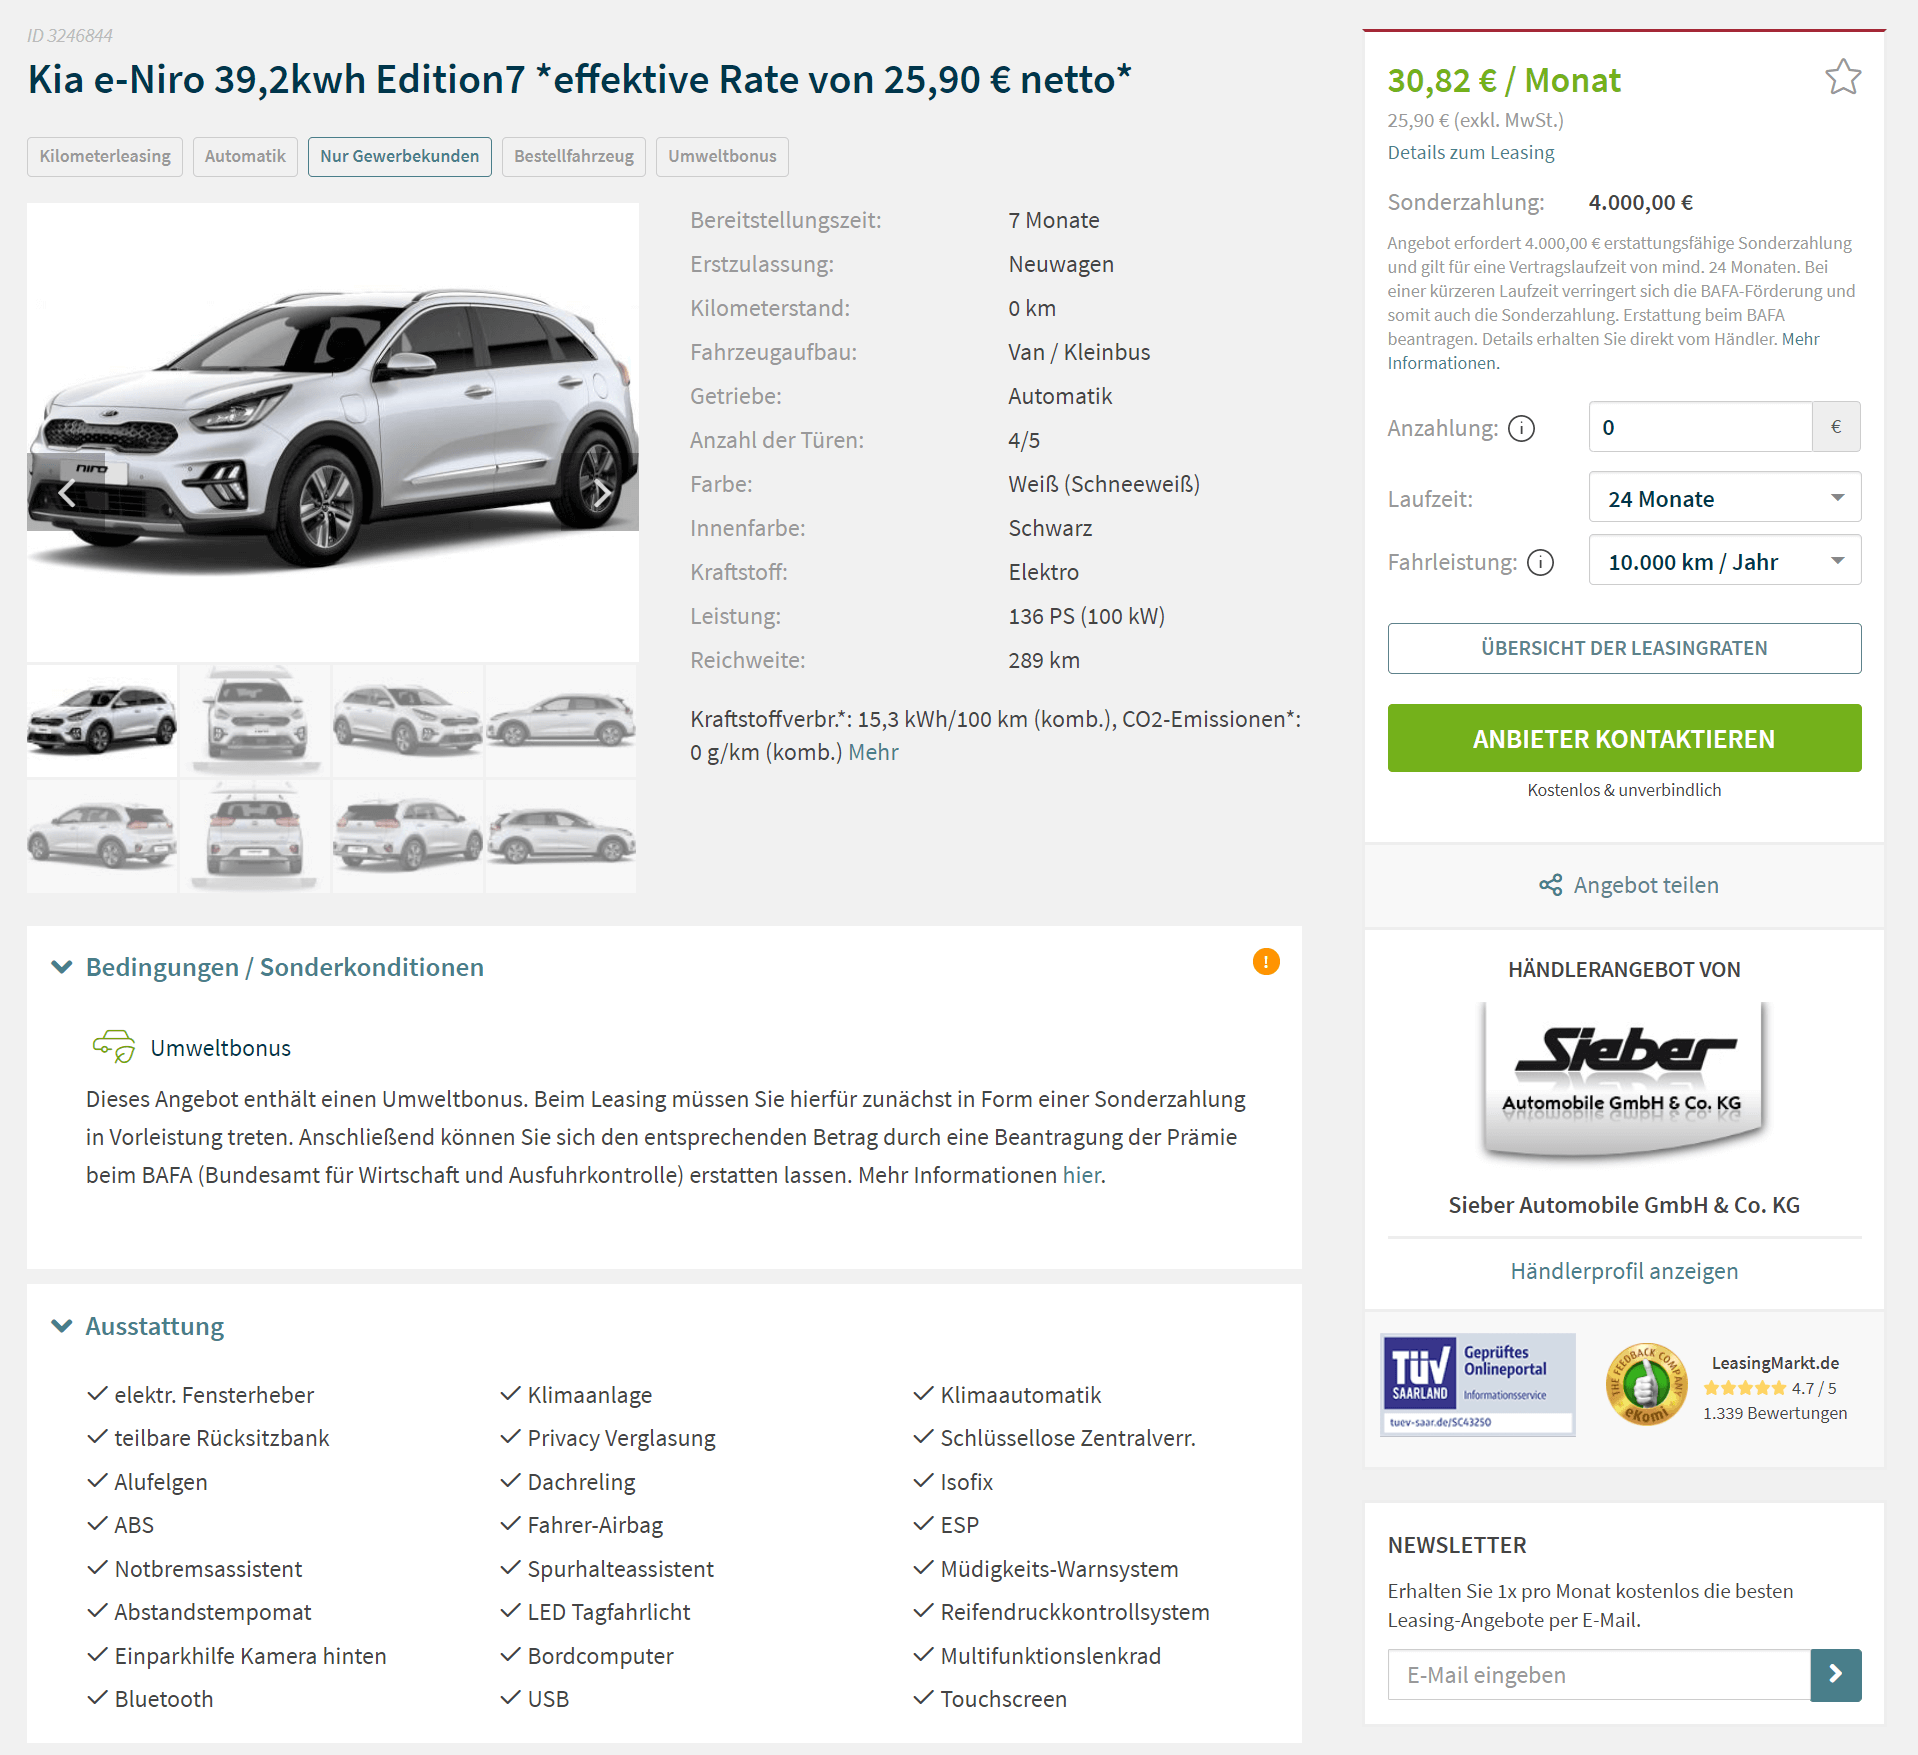Select thumbnail with front view of car

tap(255, 720)
